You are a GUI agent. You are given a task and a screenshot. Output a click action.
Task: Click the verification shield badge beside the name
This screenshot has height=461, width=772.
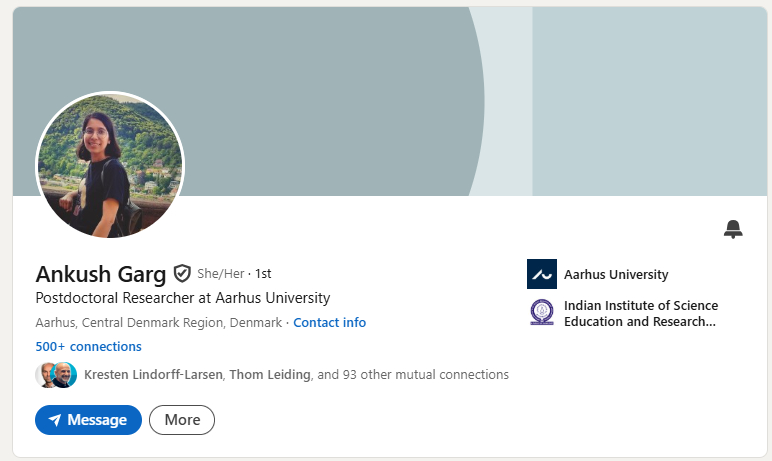click(182, 273)
